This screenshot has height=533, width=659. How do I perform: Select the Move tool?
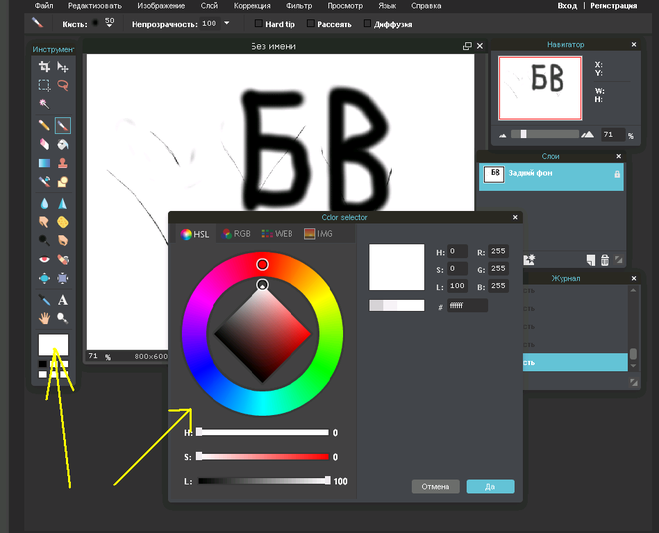click(x=63, y=66)
